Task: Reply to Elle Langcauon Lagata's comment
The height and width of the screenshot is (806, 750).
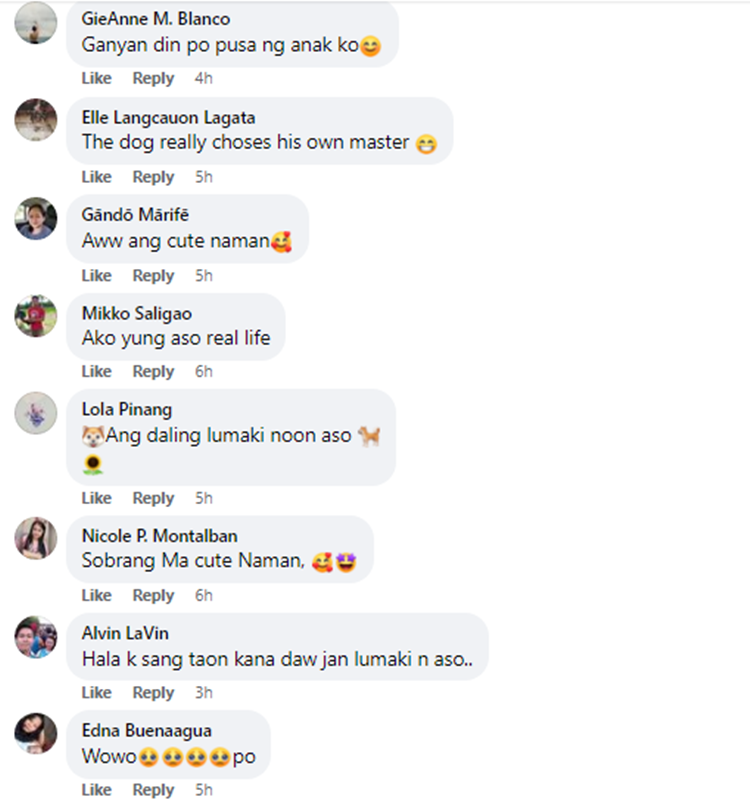Action: click(x=153, y=177)
